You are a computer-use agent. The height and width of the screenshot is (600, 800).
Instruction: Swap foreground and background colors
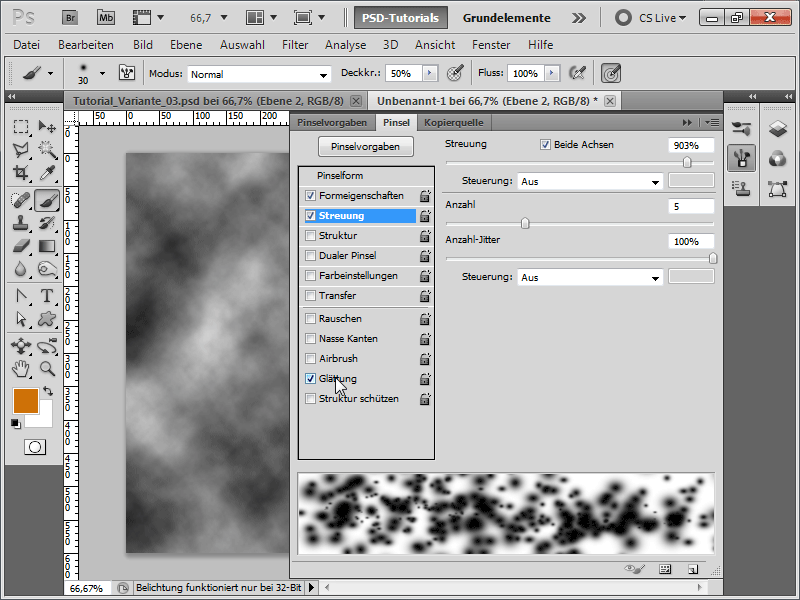pyautogui.click(x=48, y=391)
